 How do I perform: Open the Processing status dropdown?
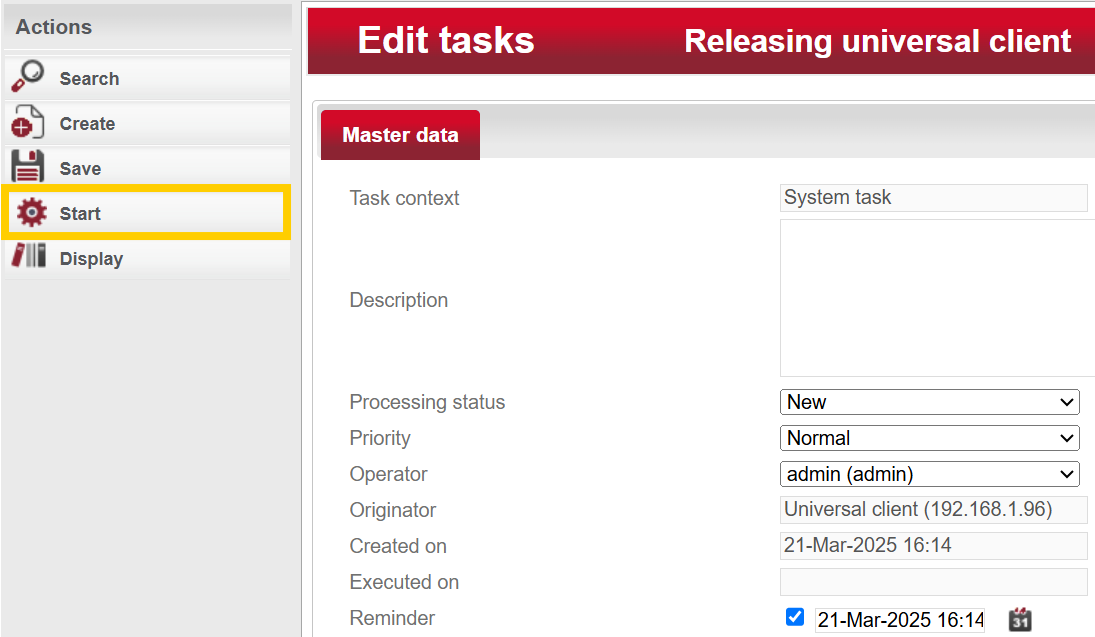point(929,402)
